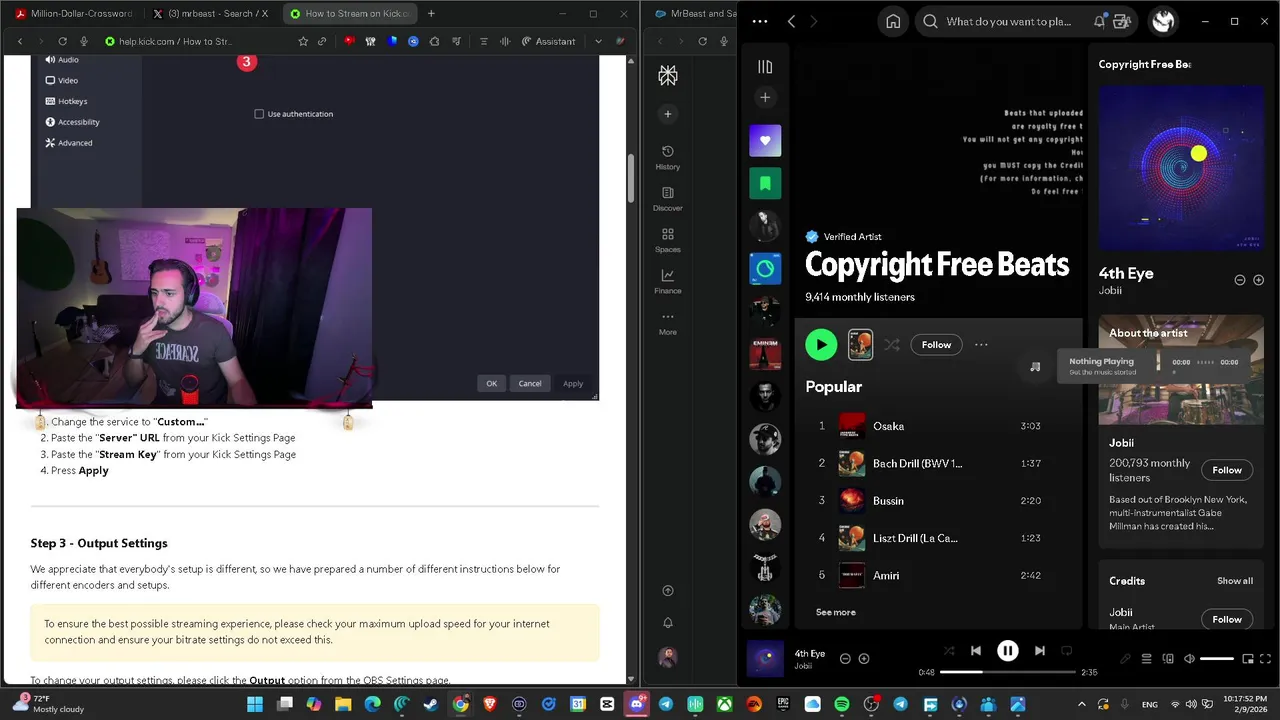This screenshot has width=1280, height=720.
Task: Open the Spotify queue view
Action: (x=1146, y=659)
